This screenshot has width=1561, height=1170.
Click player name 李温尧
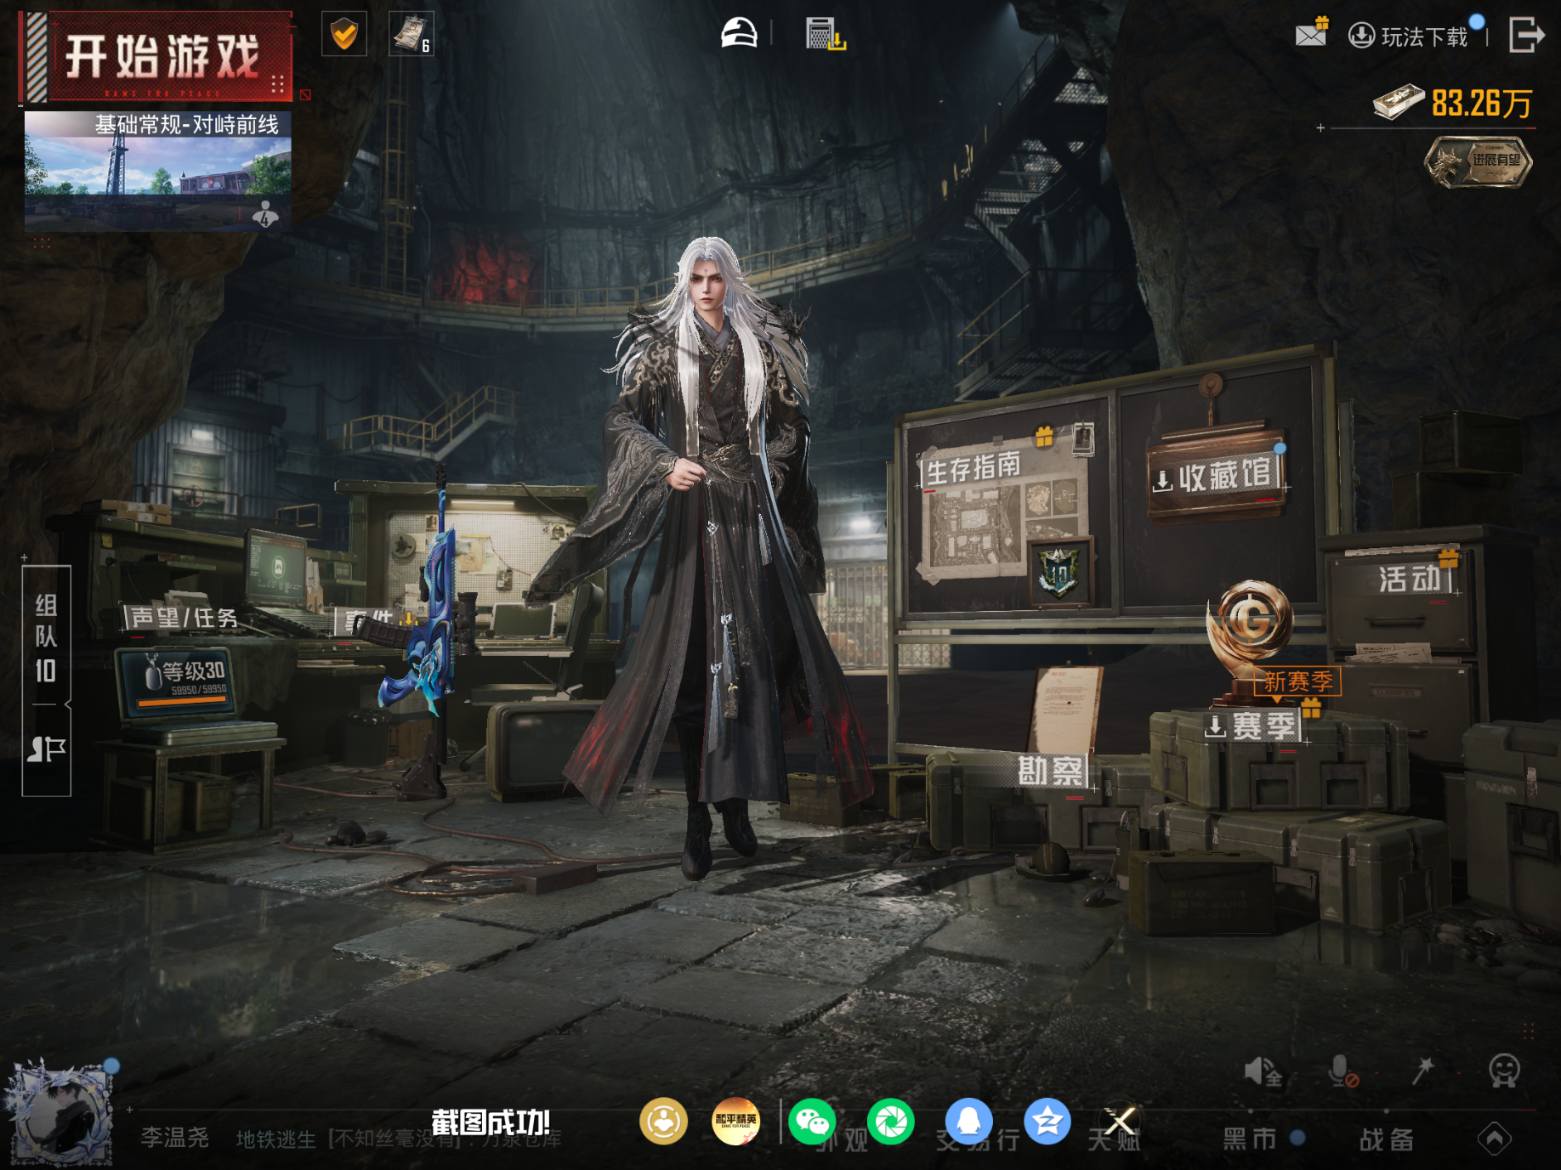point(175,1138)
